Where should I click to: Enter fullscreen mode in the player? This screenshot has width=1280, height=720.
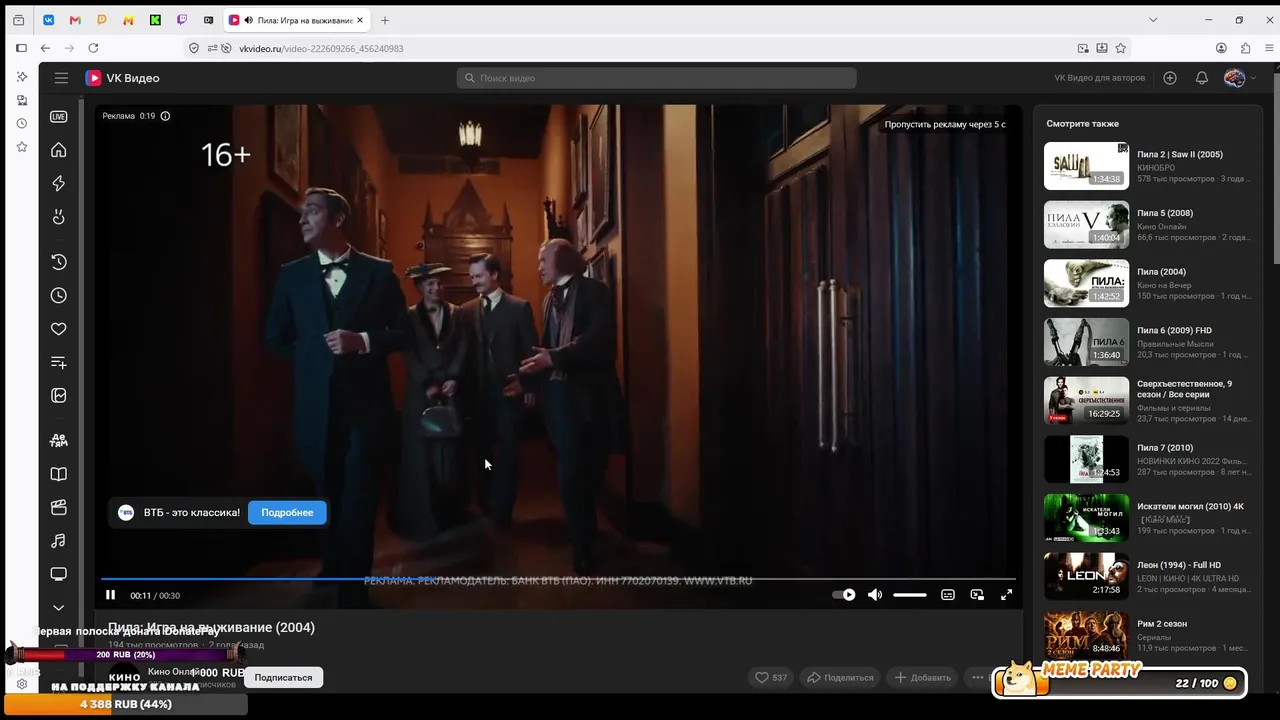coord(1006,595)
